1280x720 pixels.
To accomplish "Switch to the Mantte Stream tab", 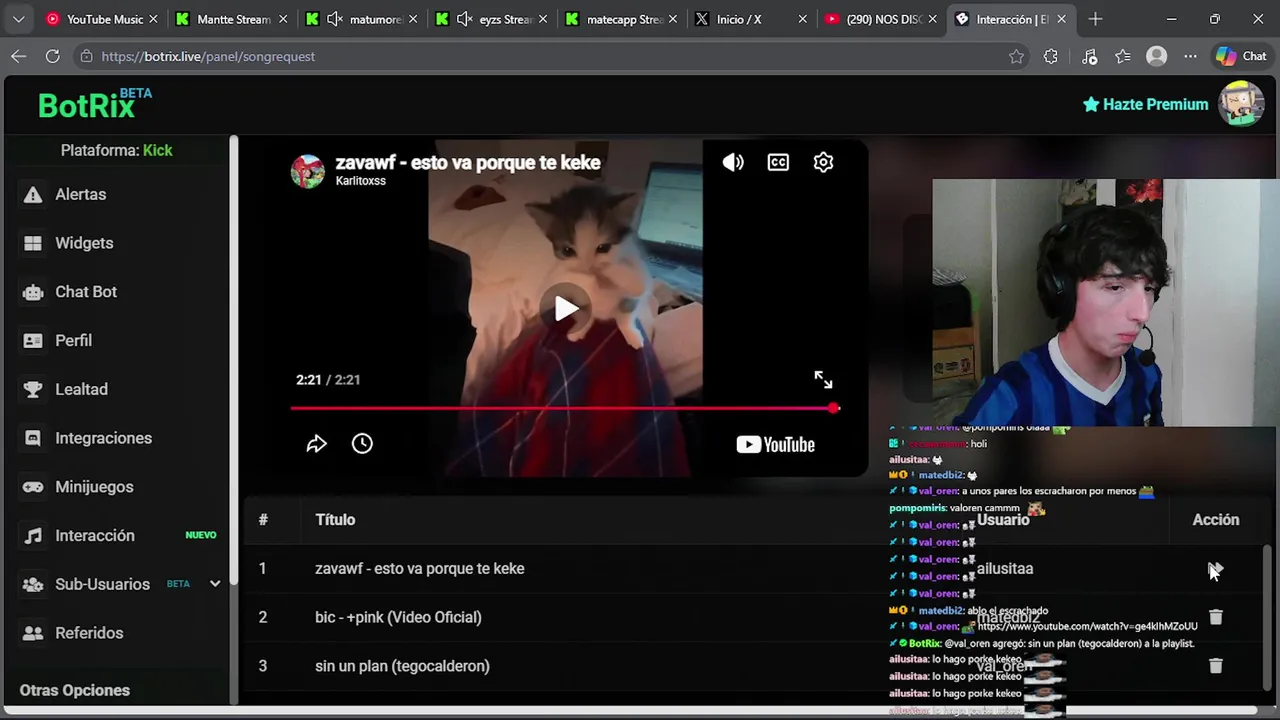I will tap(232, 19).
